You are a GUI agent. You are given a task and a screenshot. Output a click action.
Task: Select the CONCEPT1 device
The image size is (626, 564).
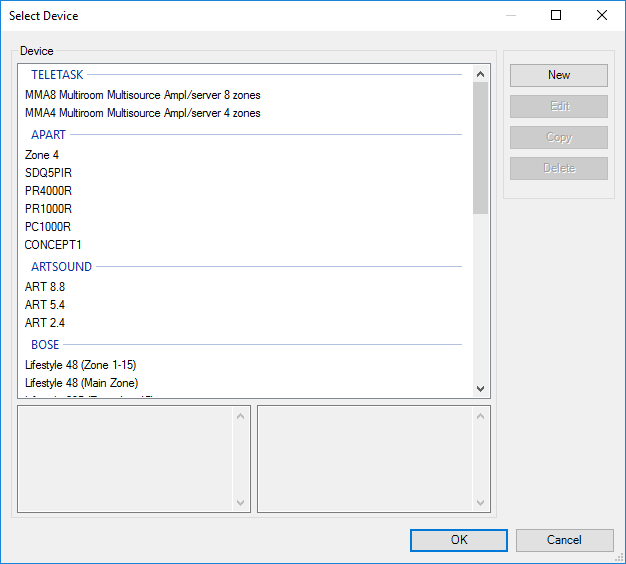[53, 245]
